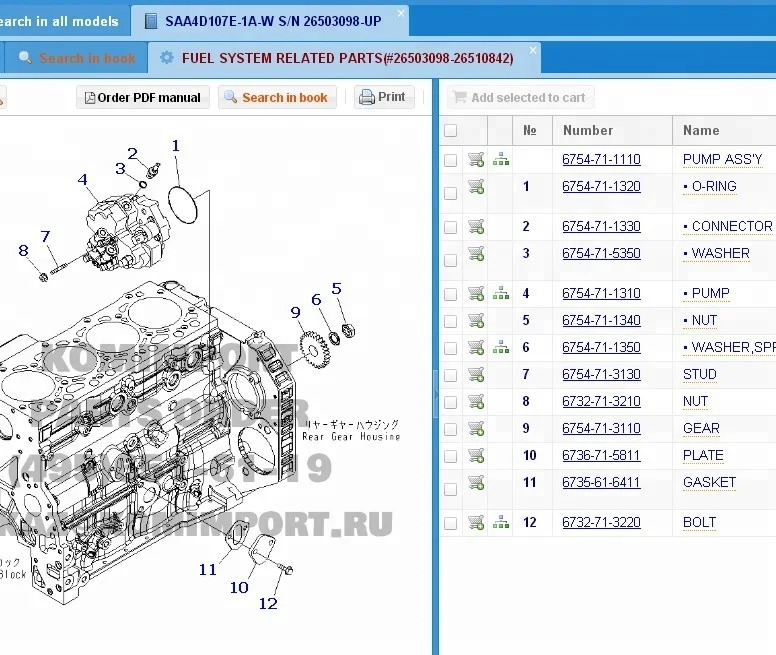Click the Print button

click(x=384, y=97)
